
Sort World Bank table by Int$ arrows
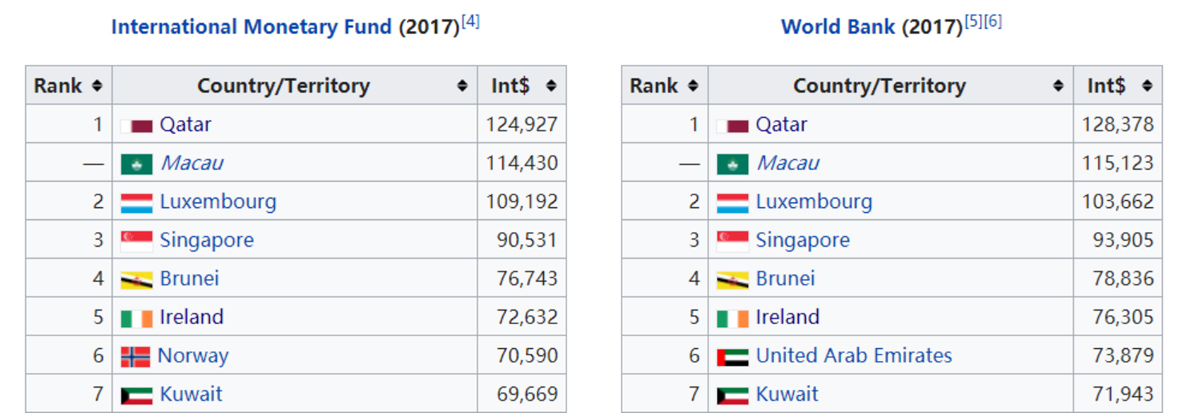(1146, 86)
